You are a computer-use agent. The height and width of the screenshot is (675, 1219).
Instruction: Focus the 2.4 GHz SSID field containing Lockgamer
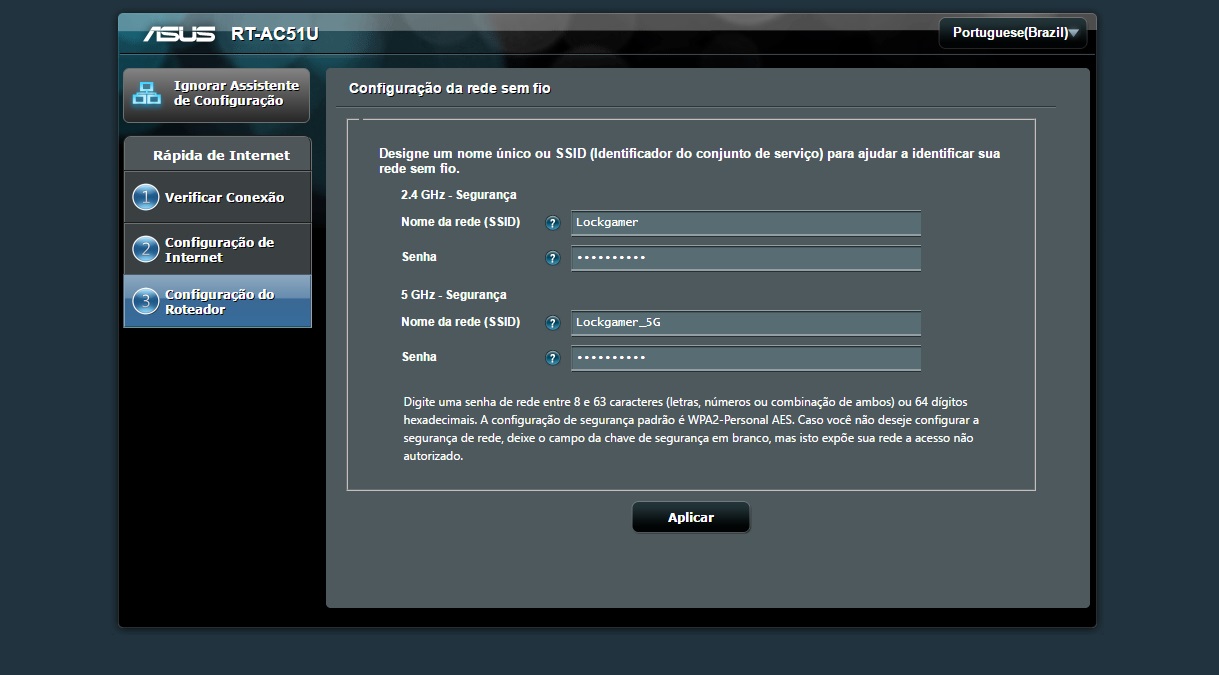pos(745,222)
